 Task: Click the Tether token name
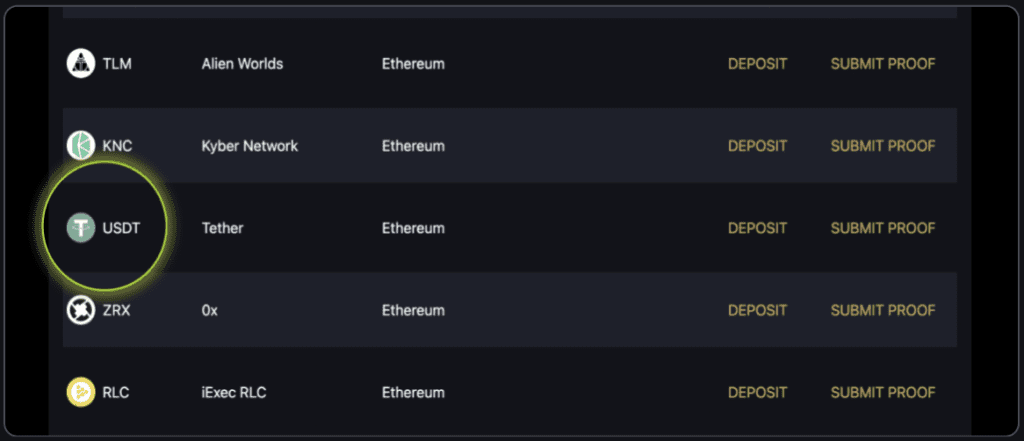pyautogui.click(x=222, y=228)
